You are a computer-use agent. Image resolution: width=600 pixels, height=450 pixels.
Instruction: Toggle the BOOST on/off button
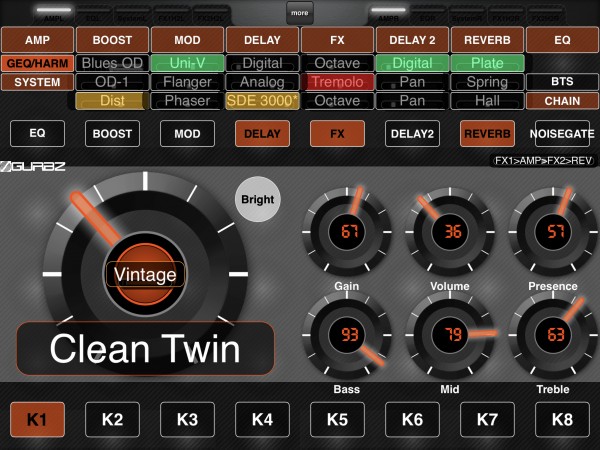[x=112, y=133]
